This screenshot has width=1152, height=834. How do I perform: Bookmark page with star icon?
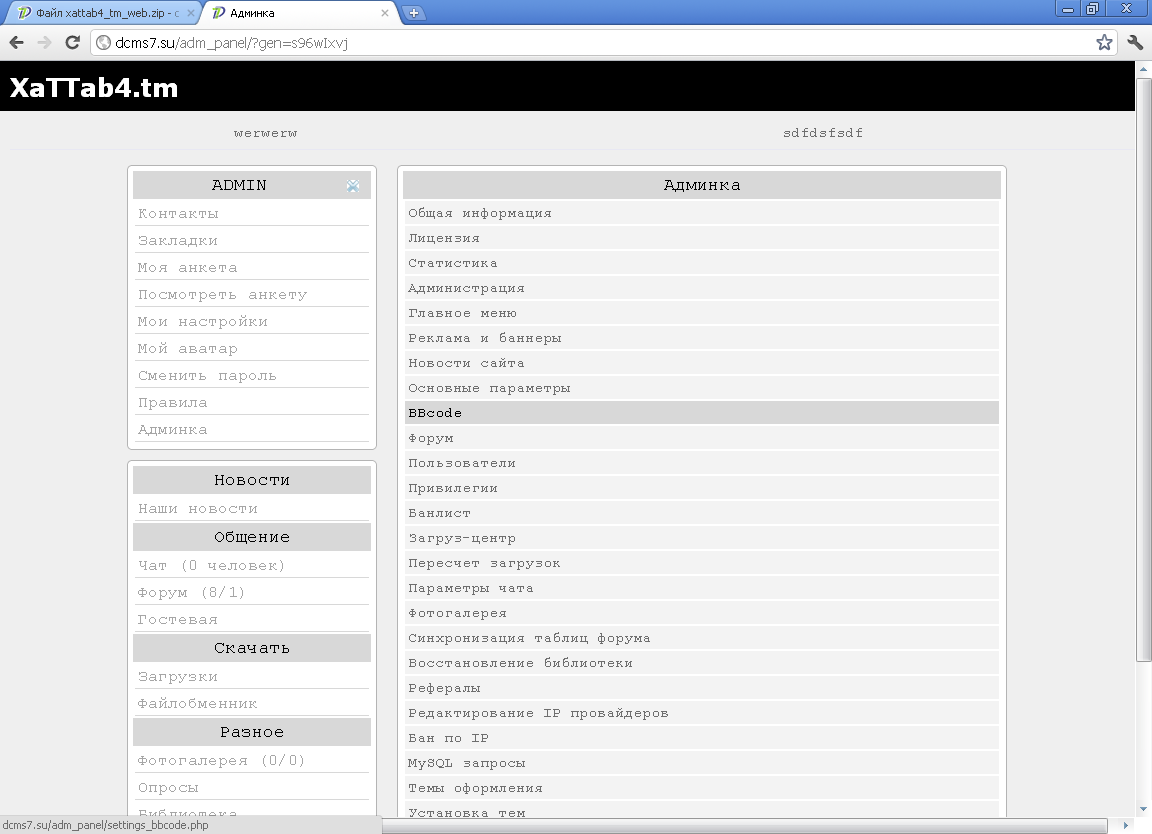tap(1104, 43)
